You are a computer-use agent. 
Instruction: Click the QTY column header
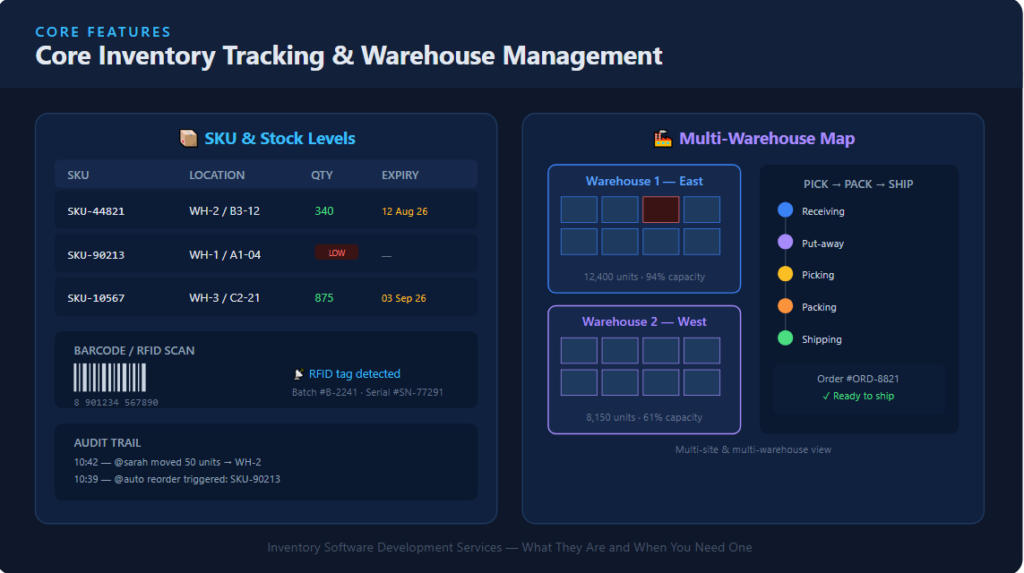(x=321, y=175)
